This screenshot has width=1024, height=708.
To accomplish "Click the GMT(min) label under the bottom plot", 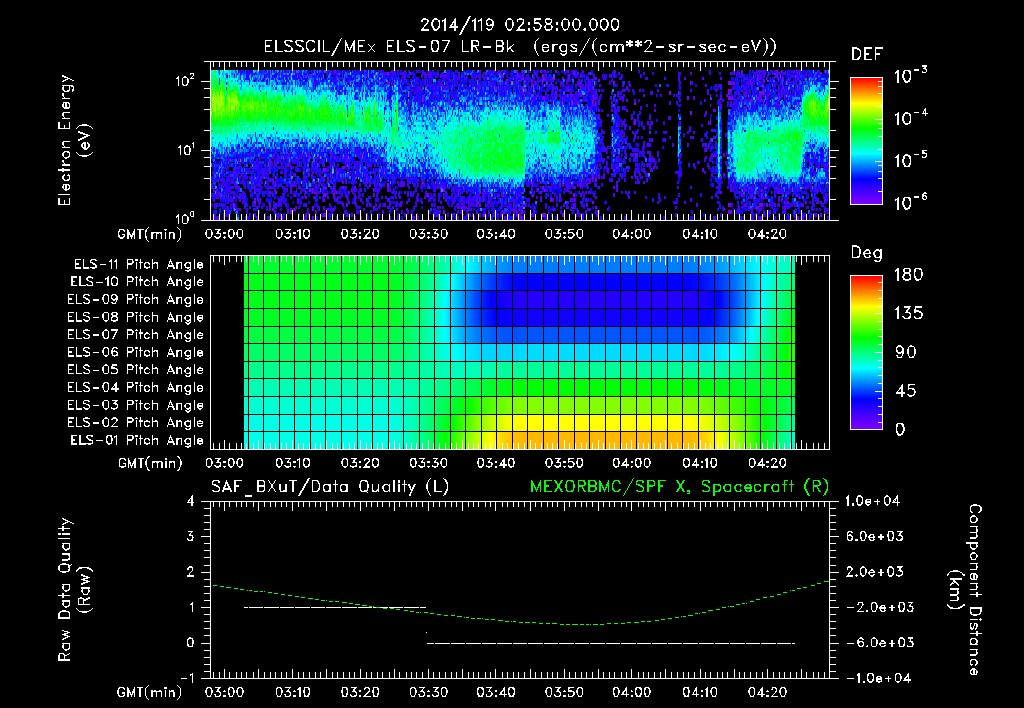I will pyautogui.click(x=150, y=692).
